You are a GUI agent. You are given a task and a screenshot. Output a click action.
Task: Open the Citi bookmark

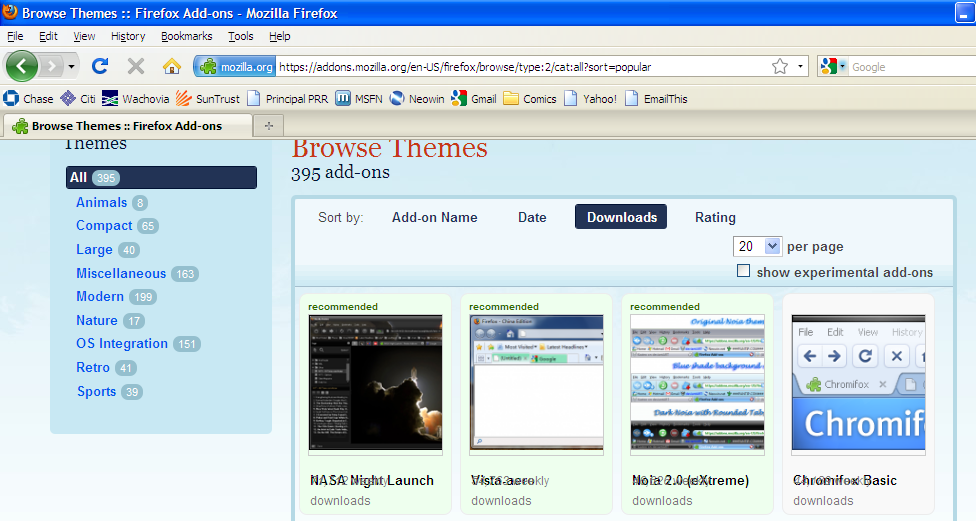pyautogui.click(x=77, y=98)
